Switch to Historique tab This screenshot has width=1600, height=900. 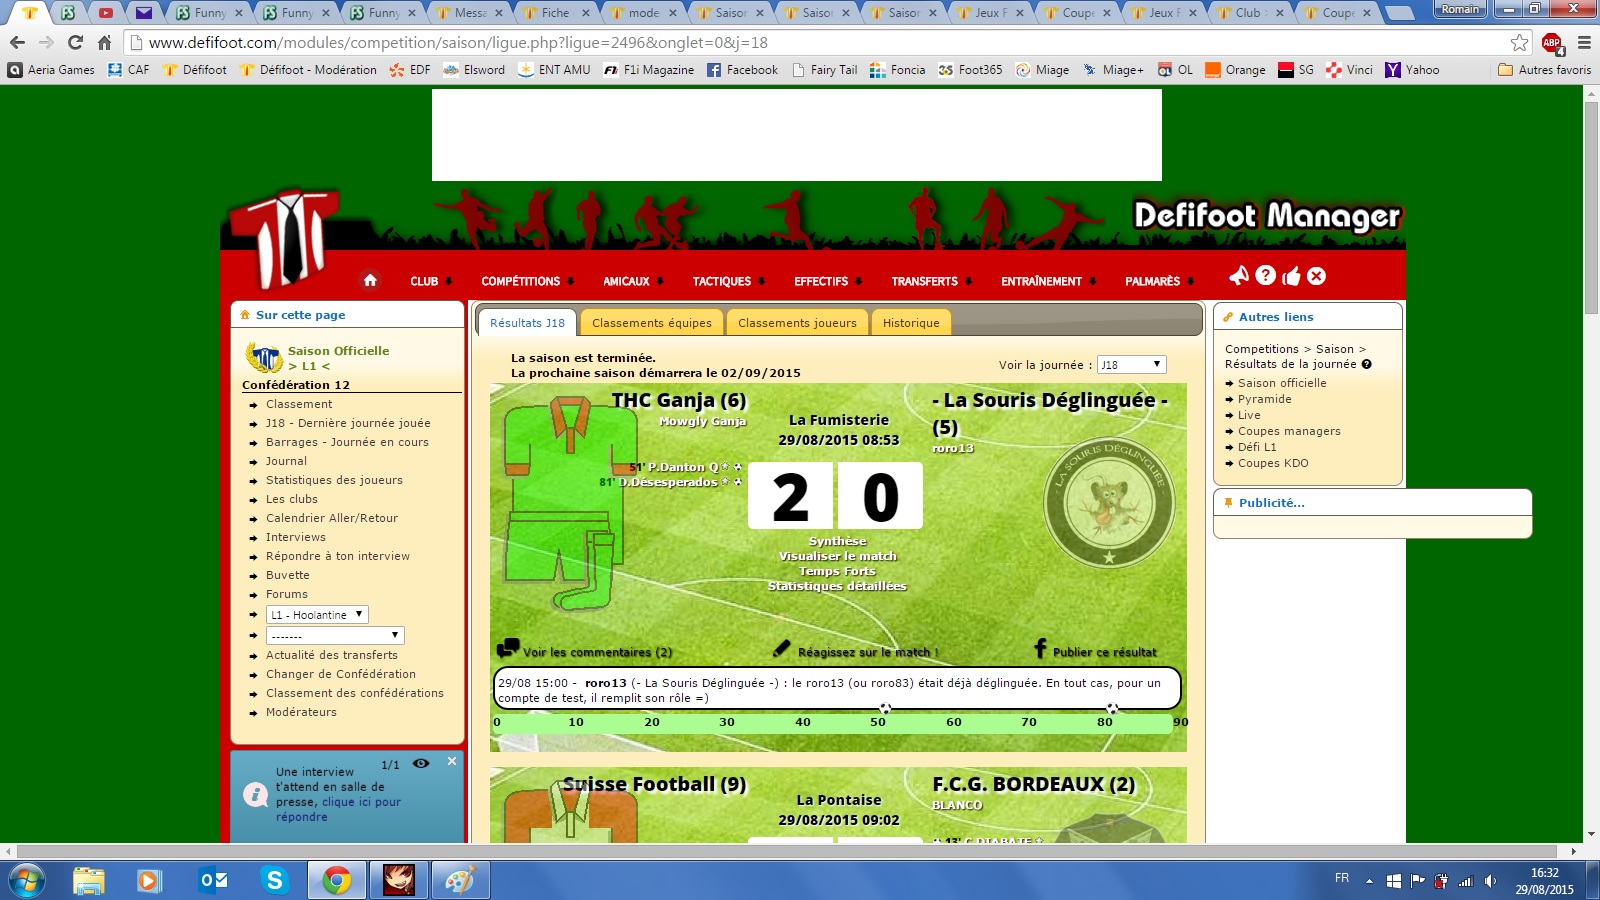911,323
